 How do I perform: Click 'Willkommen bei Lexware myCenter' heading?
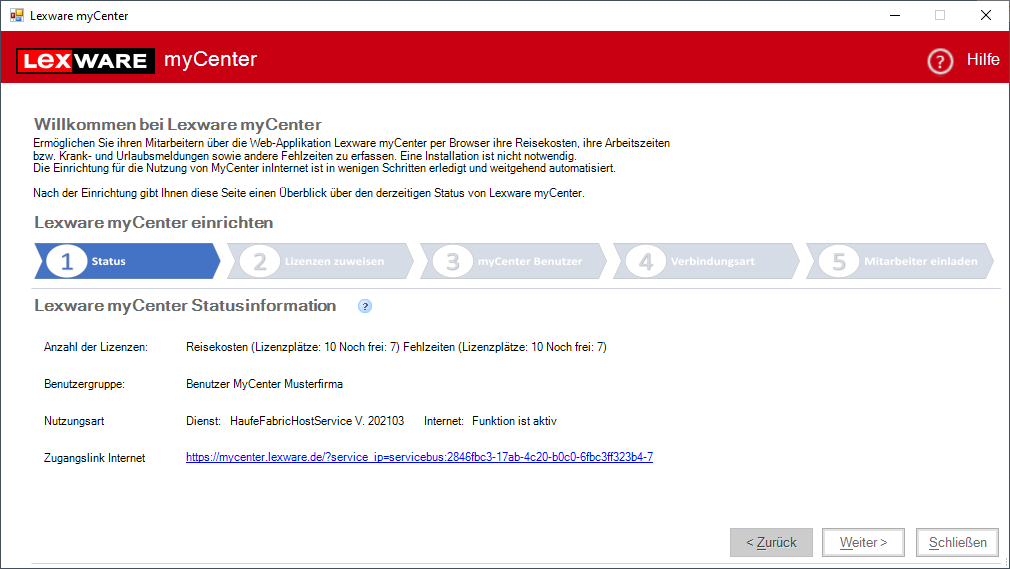[178, 124]
